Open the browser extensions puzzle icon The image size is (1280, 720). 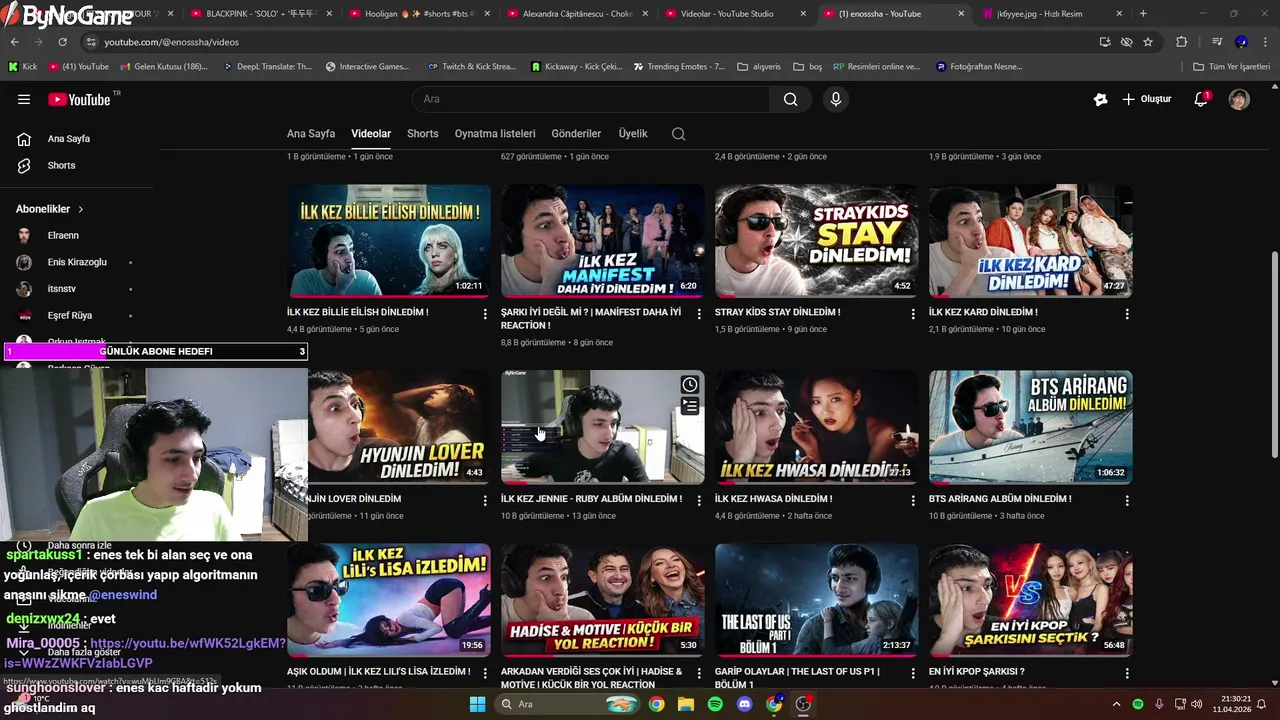point(1181,42)
